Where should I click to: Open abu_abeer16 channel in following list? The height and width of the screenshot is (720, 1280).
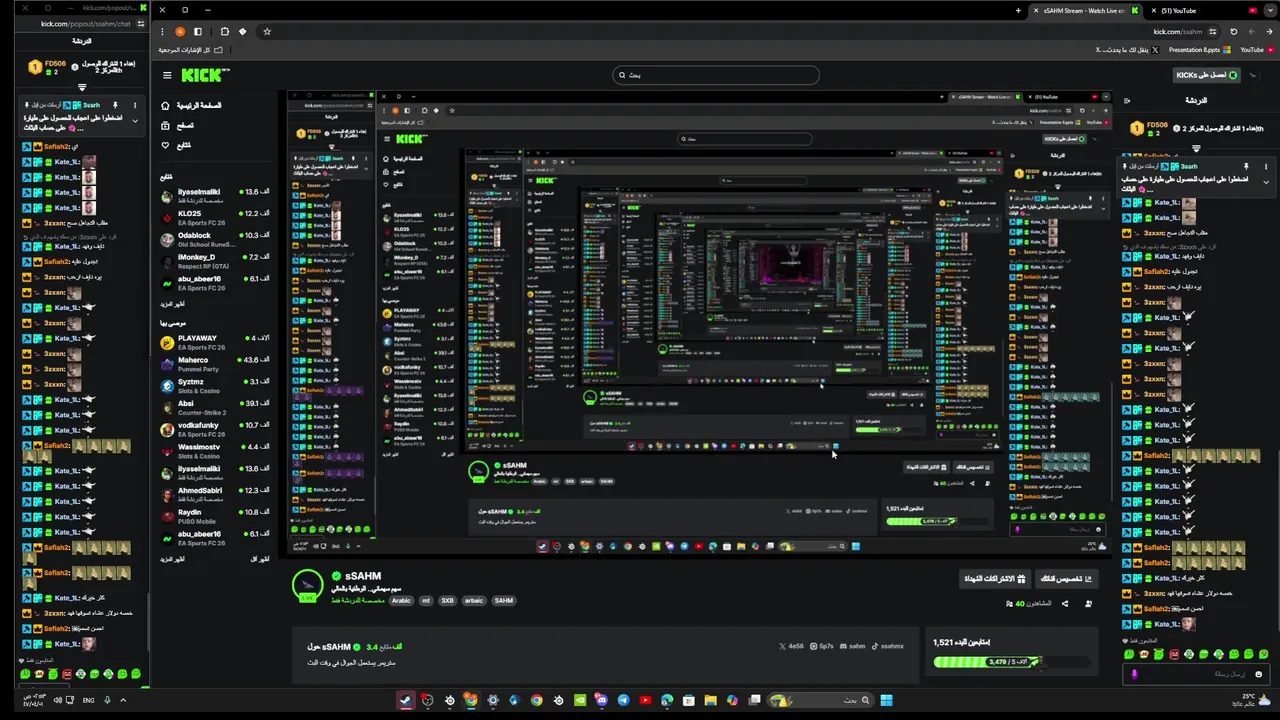[214, 284]
